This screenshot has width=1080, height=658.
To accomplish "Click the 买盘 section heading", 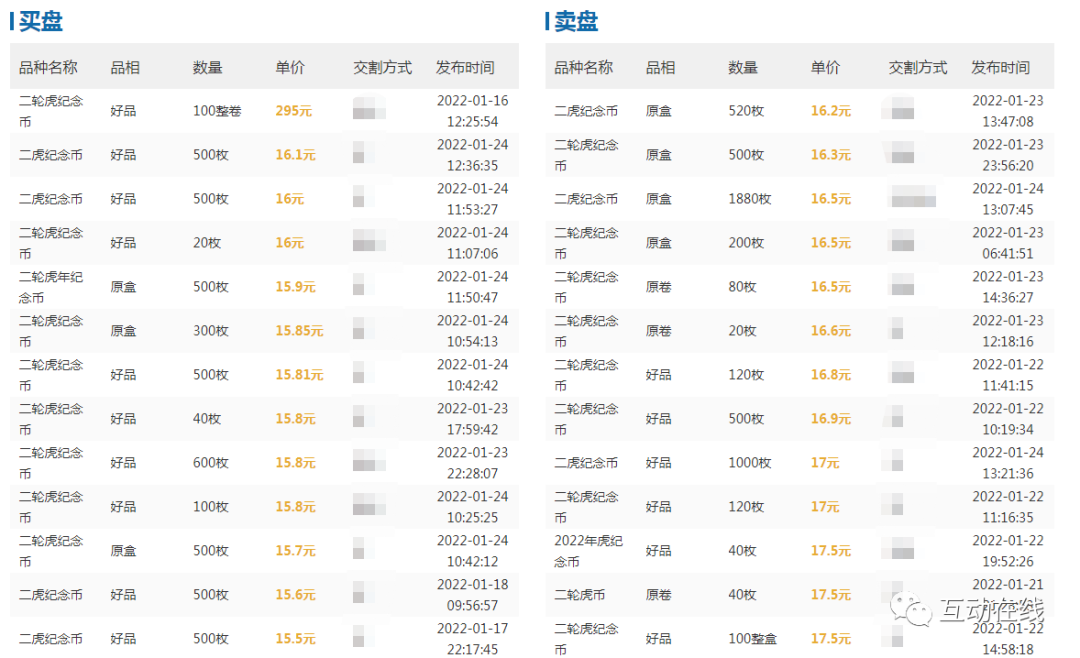I will coord(40,21).
